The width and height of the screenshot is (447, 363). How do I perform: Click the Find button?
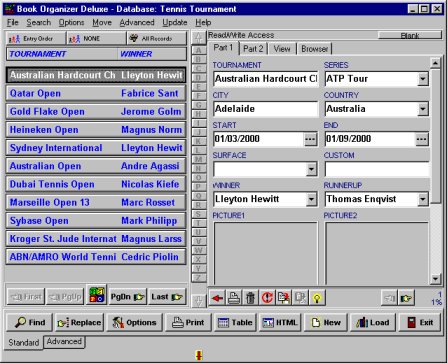tap(30, 322)
